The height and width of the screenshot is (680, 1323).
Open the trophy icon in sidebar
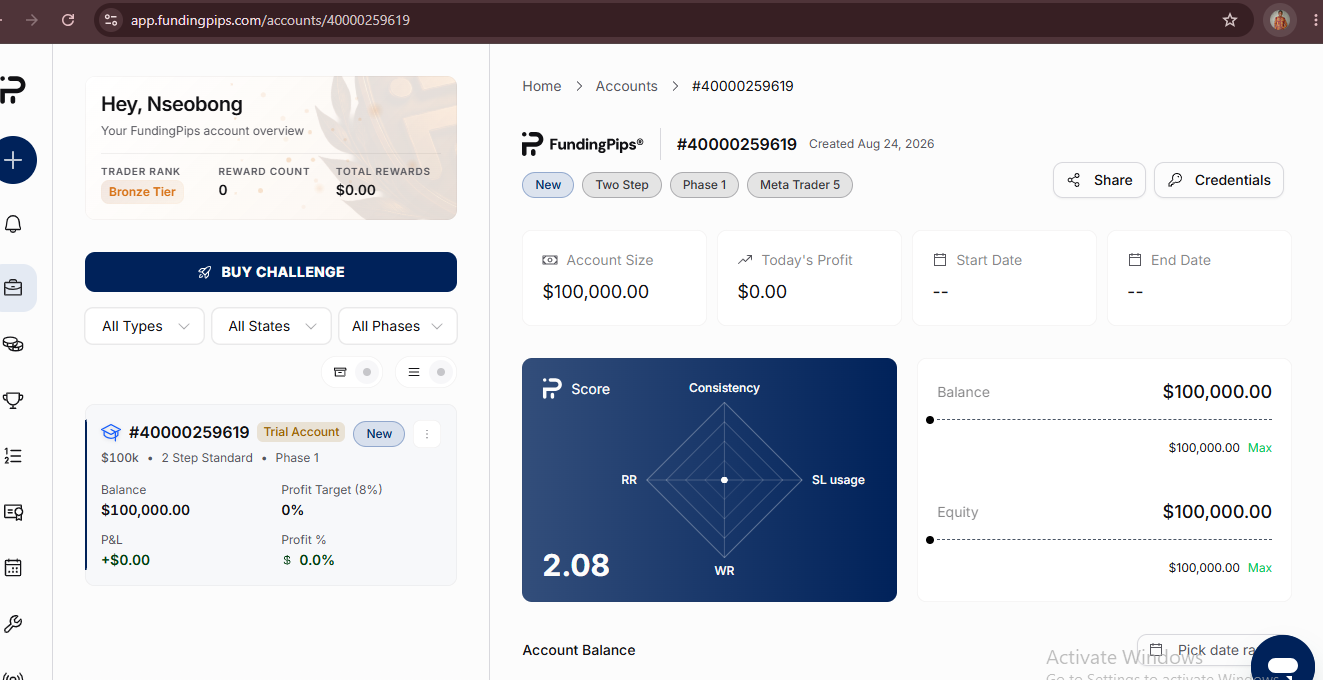click(x=13, y=400)
